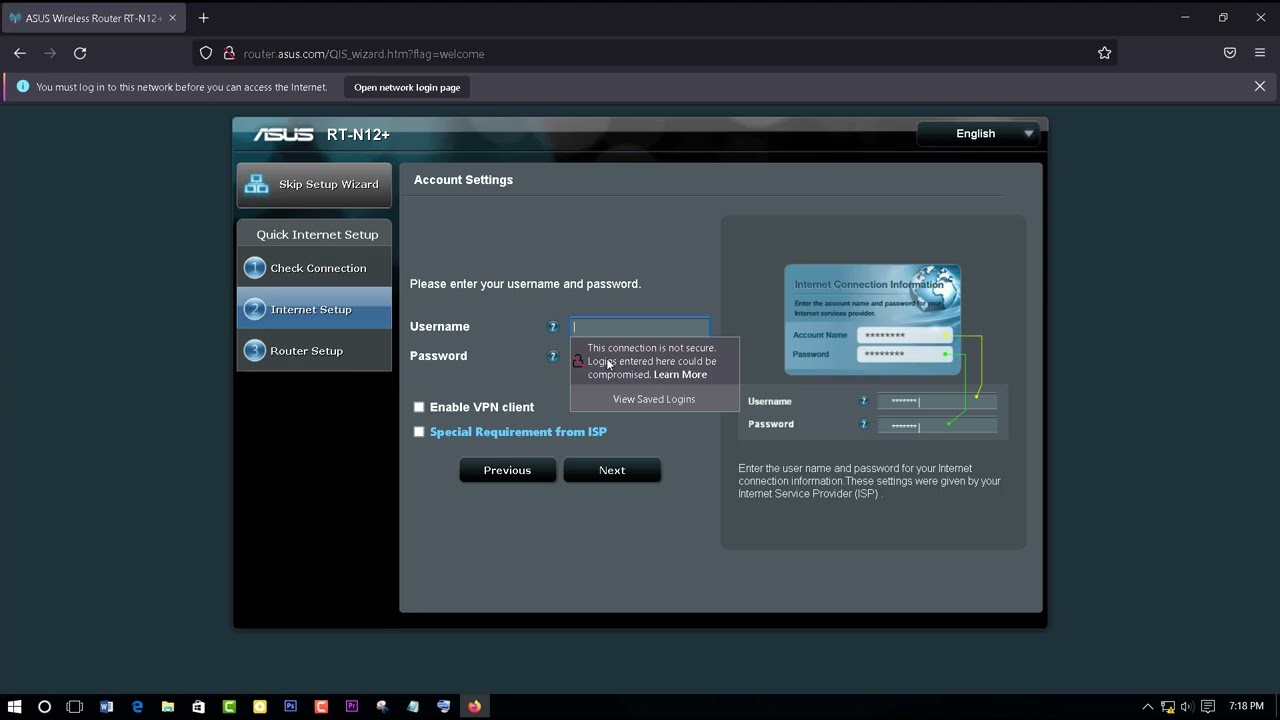Select step 2 Internet Setup
This screenshot has height=720, width=1280.
pos(314,309)
